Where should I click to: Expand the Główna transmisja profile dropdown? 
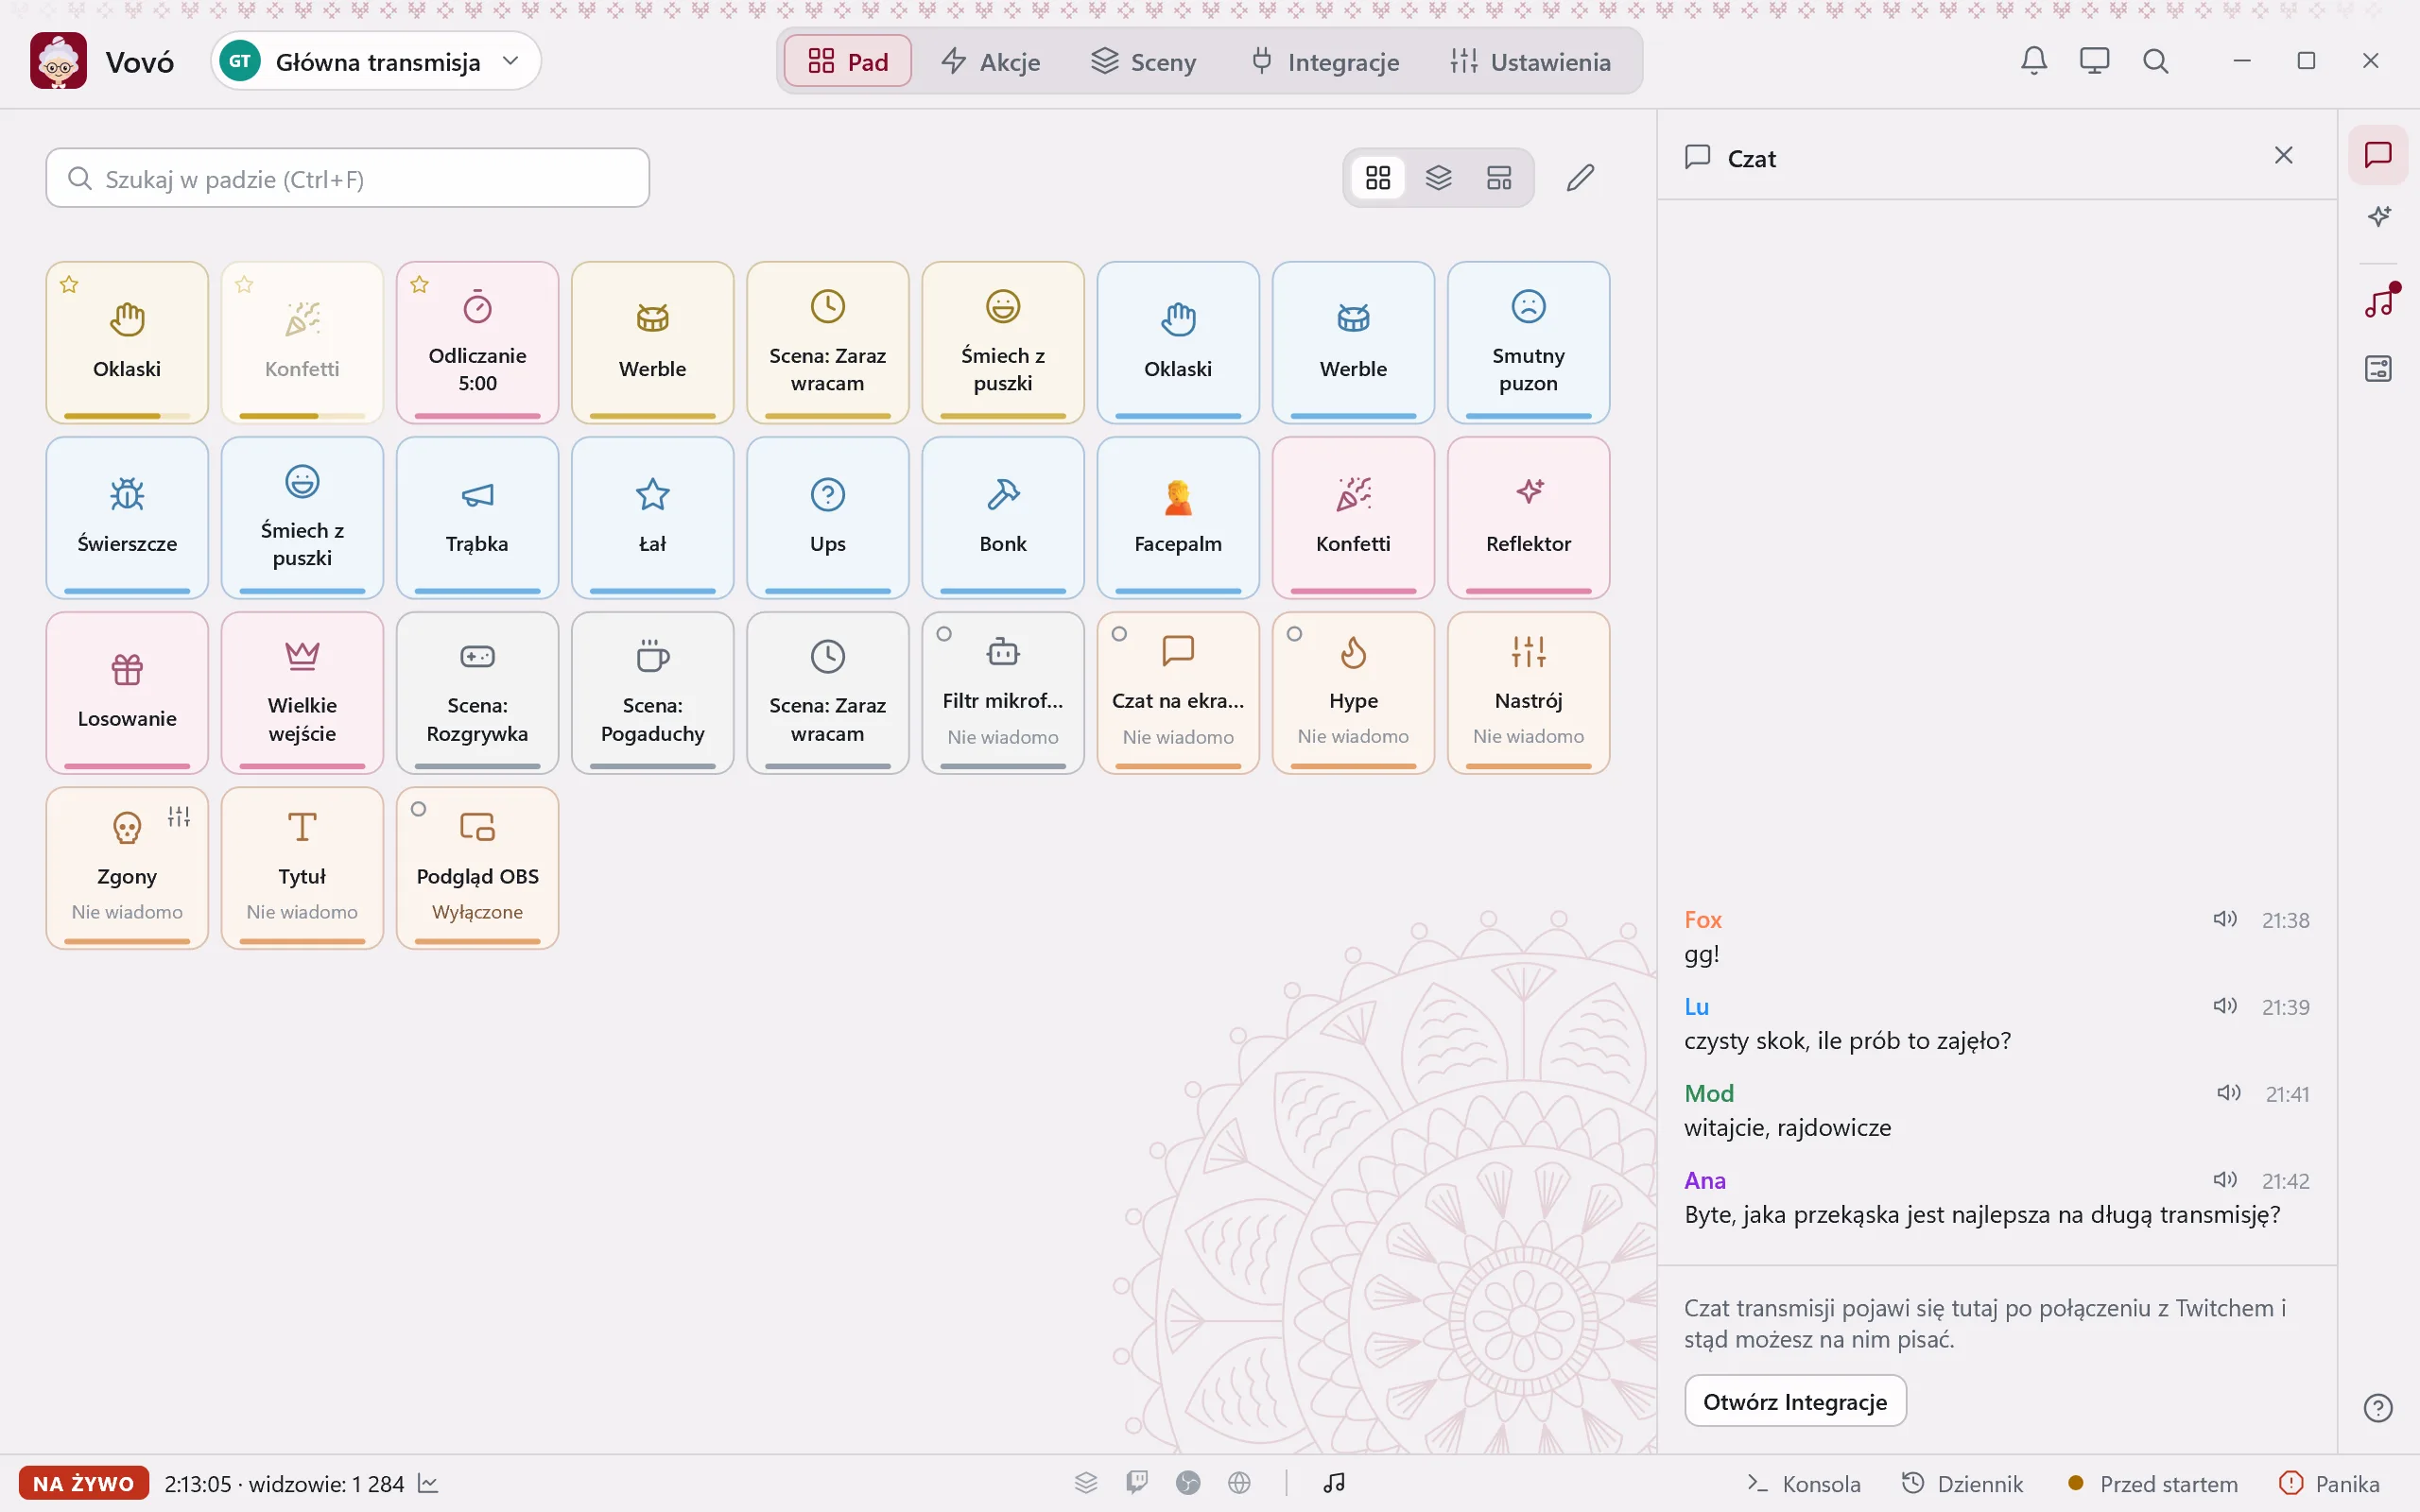[376, 61]
